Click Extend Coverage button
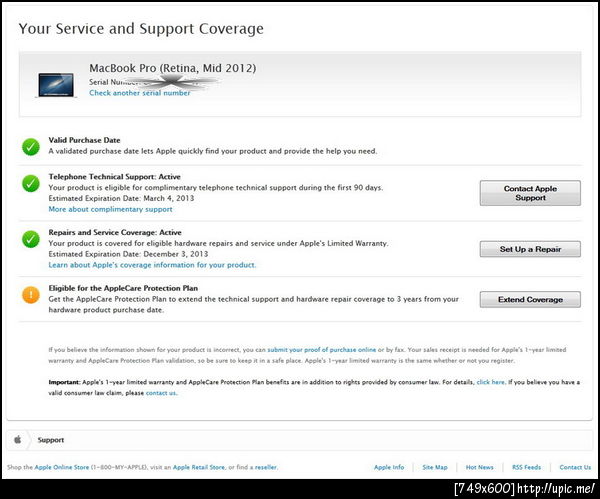Screen dimensions: 600x499 pyautogui.click(x=530, y=299)
